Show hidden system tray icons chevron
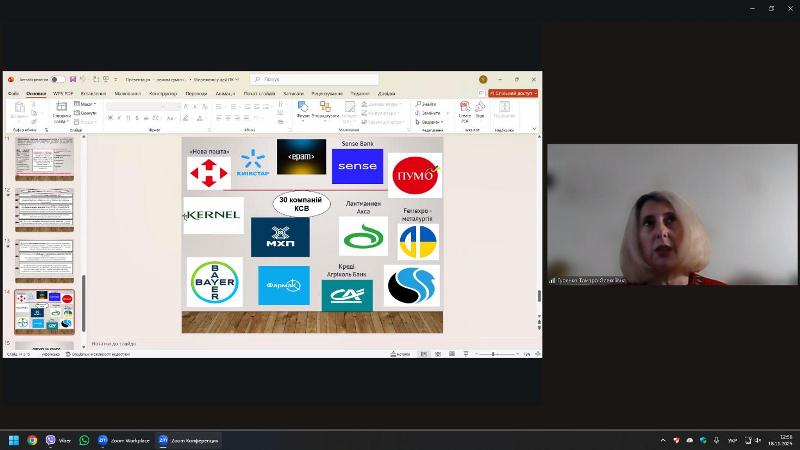This screenshot has width=800, height=450. (663, 440)
